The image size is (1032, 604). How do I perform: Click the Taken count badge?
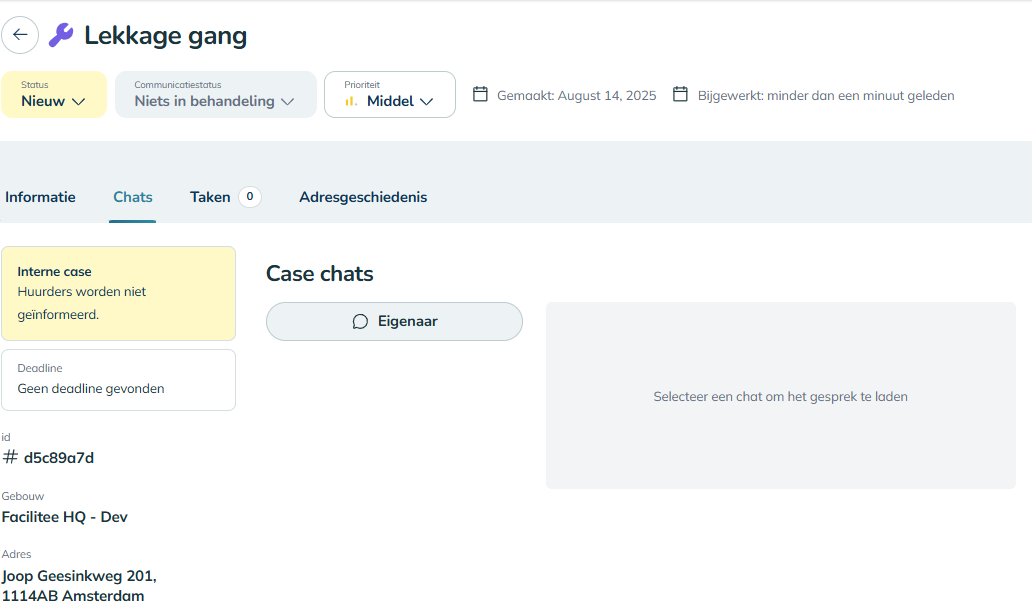click(x=250, y=197)
